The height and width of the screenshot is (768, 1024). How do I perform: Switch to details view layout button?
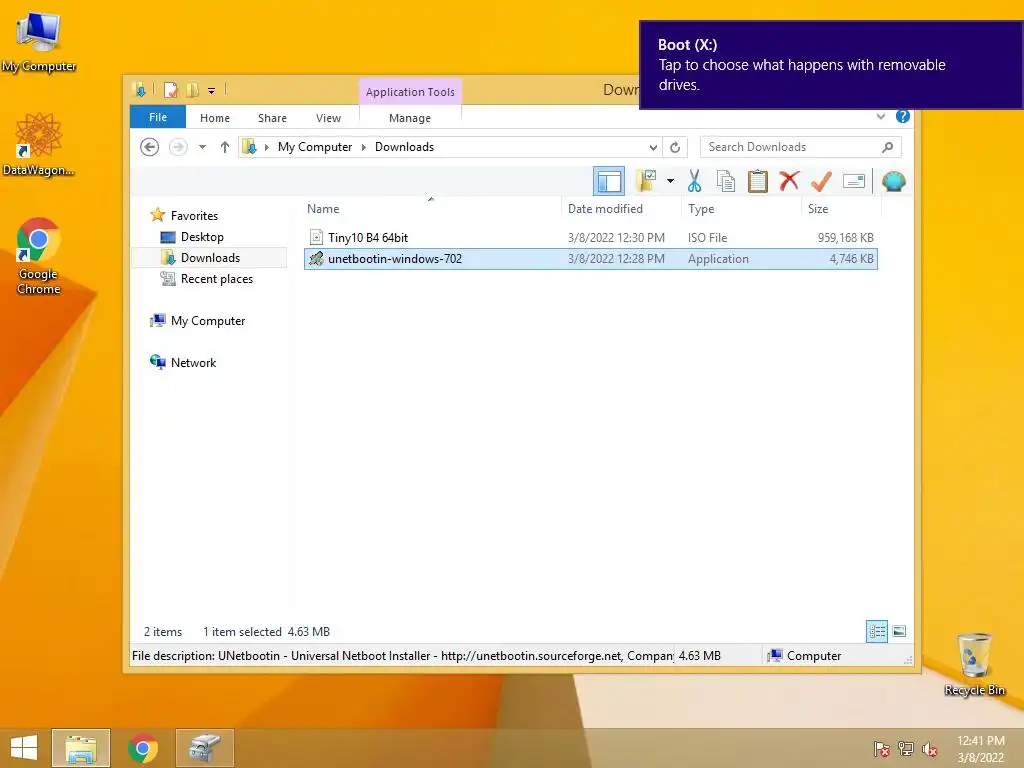[x=877, y=631]
